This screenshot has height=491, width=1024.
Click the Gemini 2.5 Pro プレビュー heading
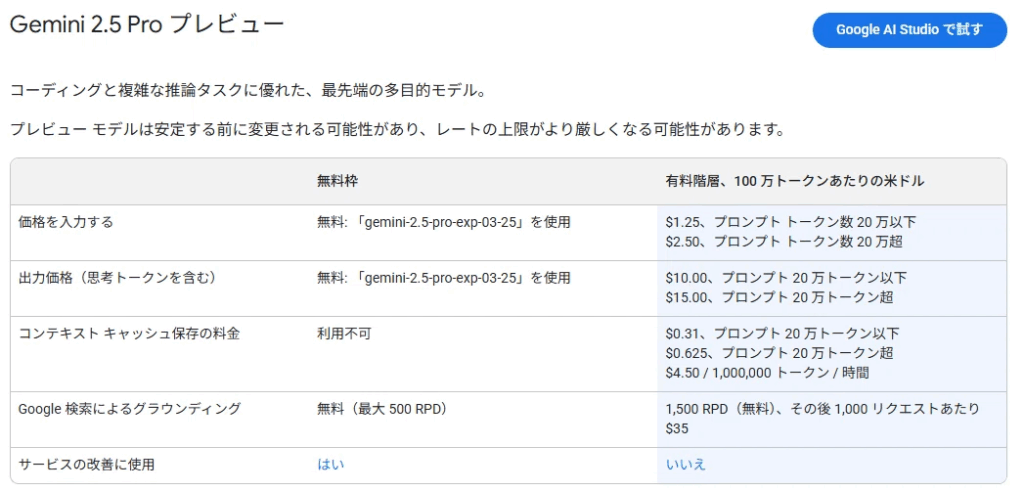point(147,26)
